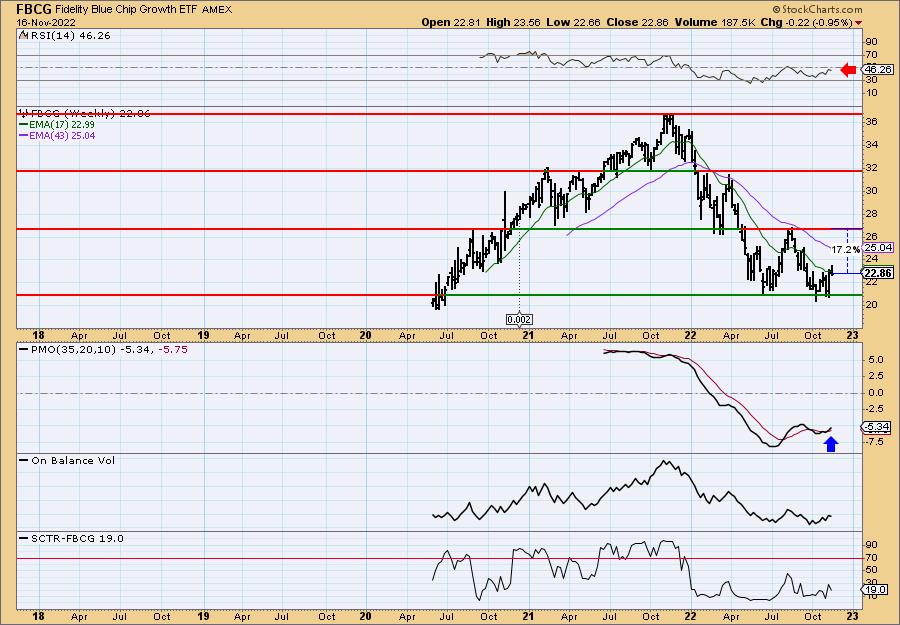Click the High 23.56 value
The image size is (900, 625).
coord(513,22)
